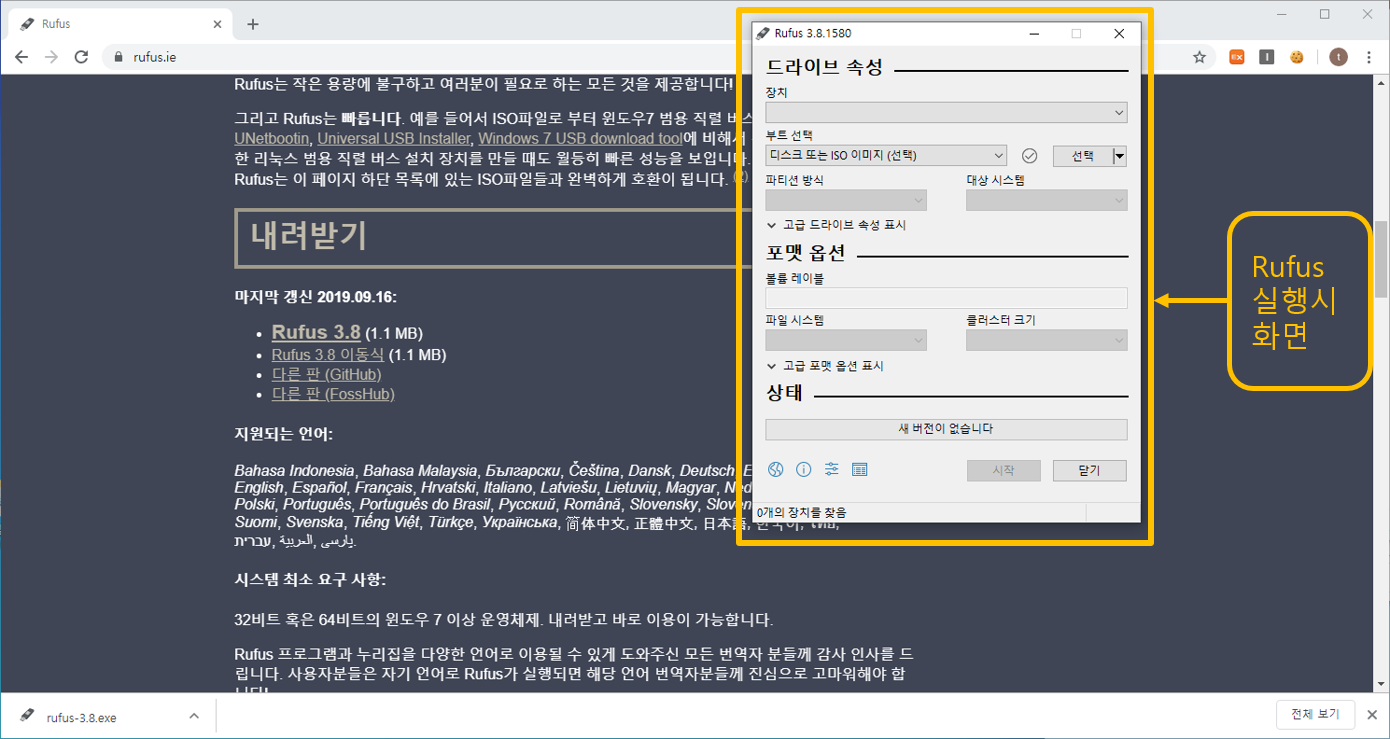1390x739 pixels.
Task: Bookmark this page with the star icon
Action: coord(1199,57)
